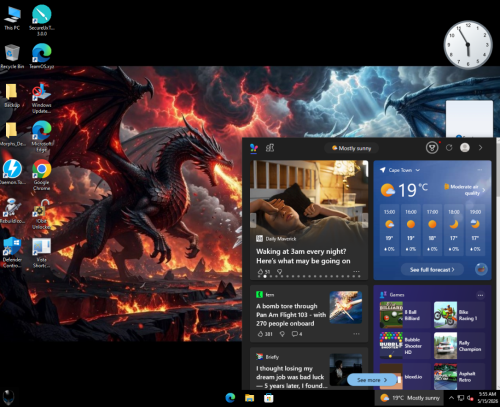
Task: Open the Windows Update blocker shortcut
Action: coord(42,98)
